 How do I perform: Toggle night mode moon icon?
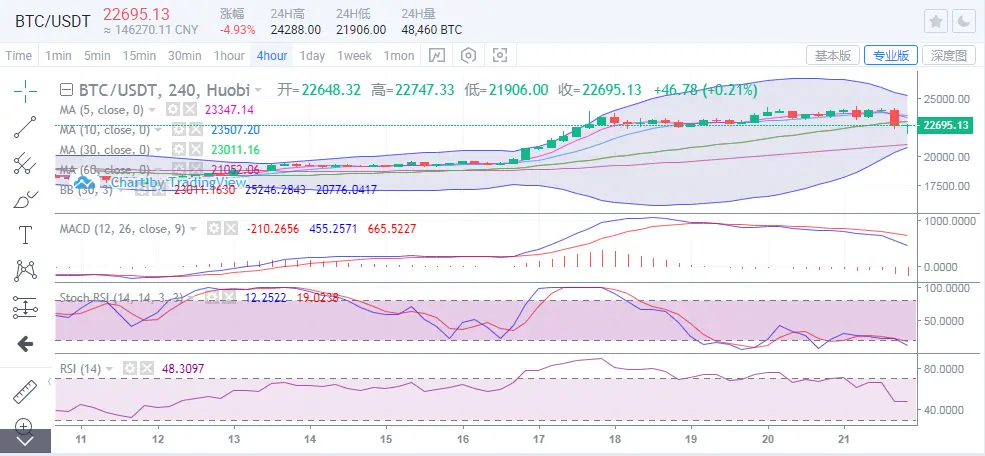pyautogui.click(x=963, y=22)
